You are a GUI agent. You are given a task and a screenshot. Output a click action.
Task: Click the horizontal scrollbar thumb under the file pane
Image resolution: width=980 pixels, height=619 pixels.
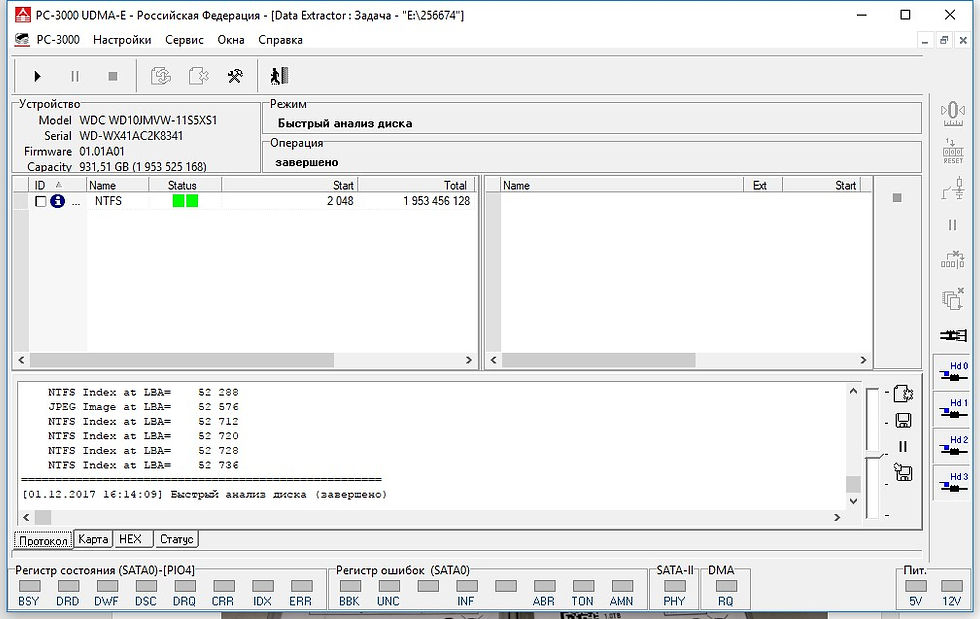tap(598, 360)
